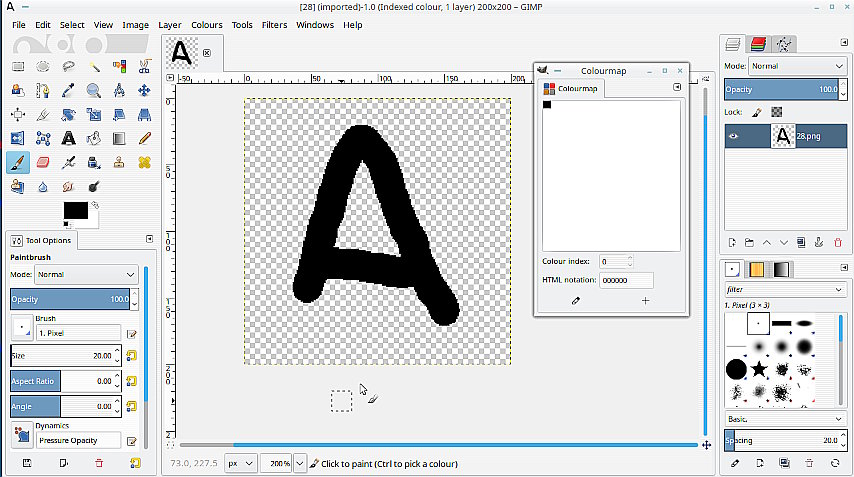Select the Perspective tool

(x=144, y=114)
